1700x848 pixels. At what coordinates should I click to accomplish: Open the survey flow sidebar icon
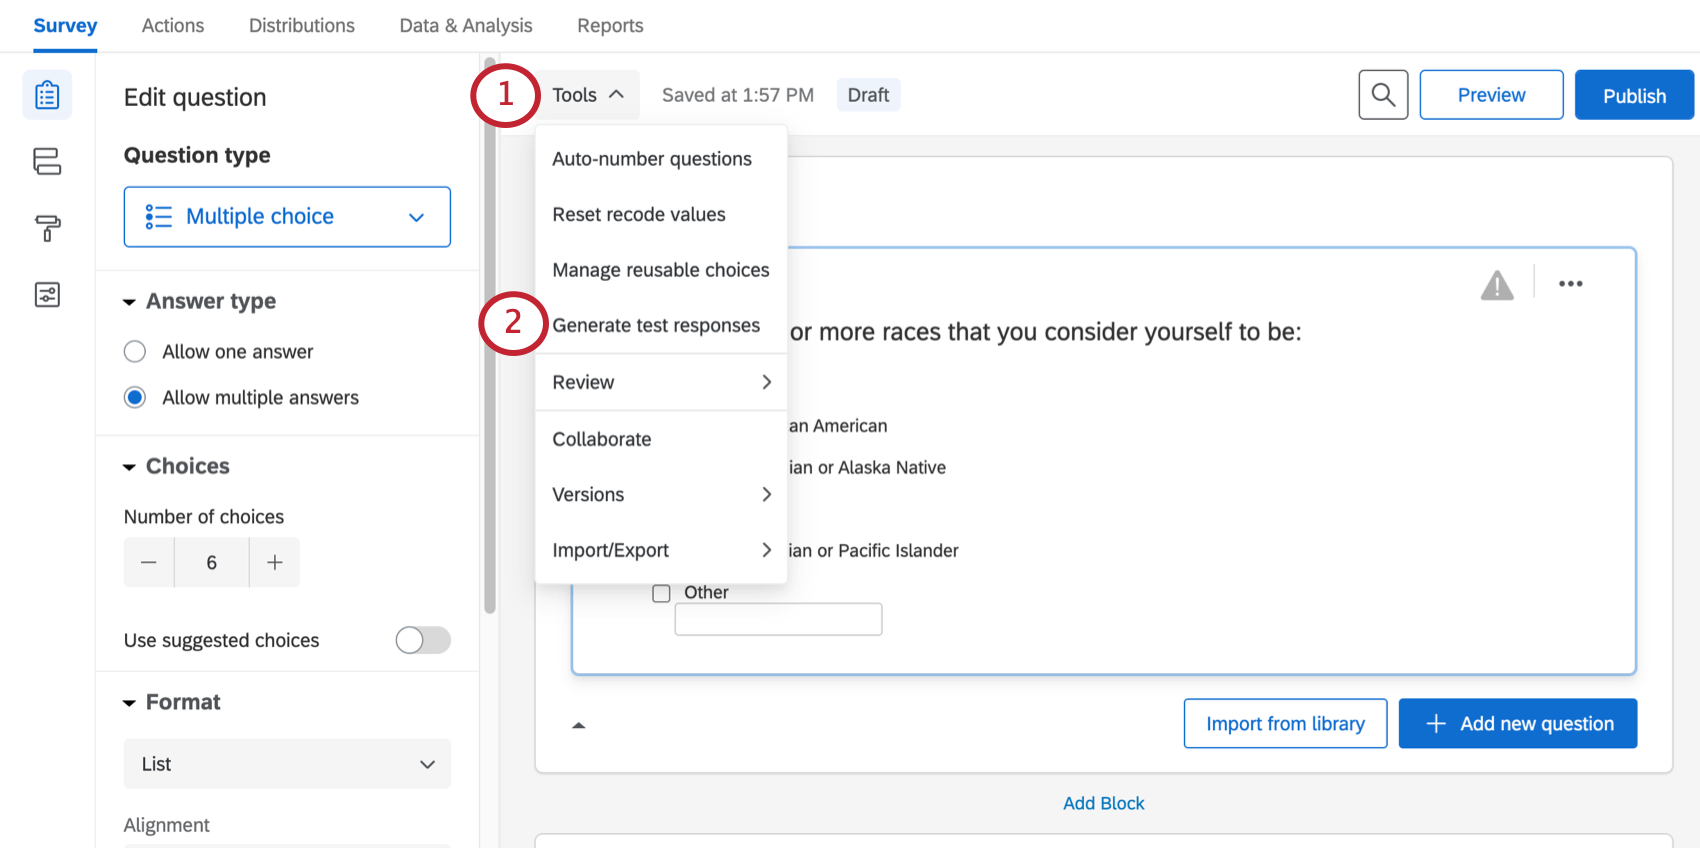click(x=47, y=161)
